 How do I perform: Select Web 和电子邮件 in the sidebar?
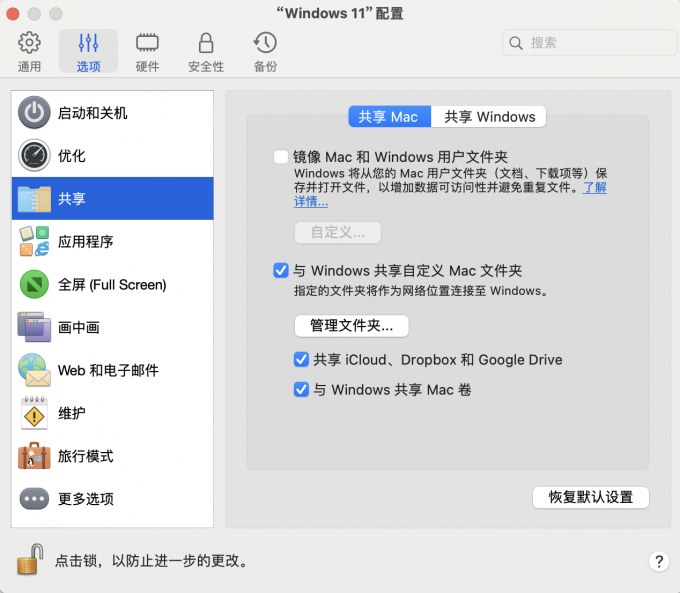(113, 370)
